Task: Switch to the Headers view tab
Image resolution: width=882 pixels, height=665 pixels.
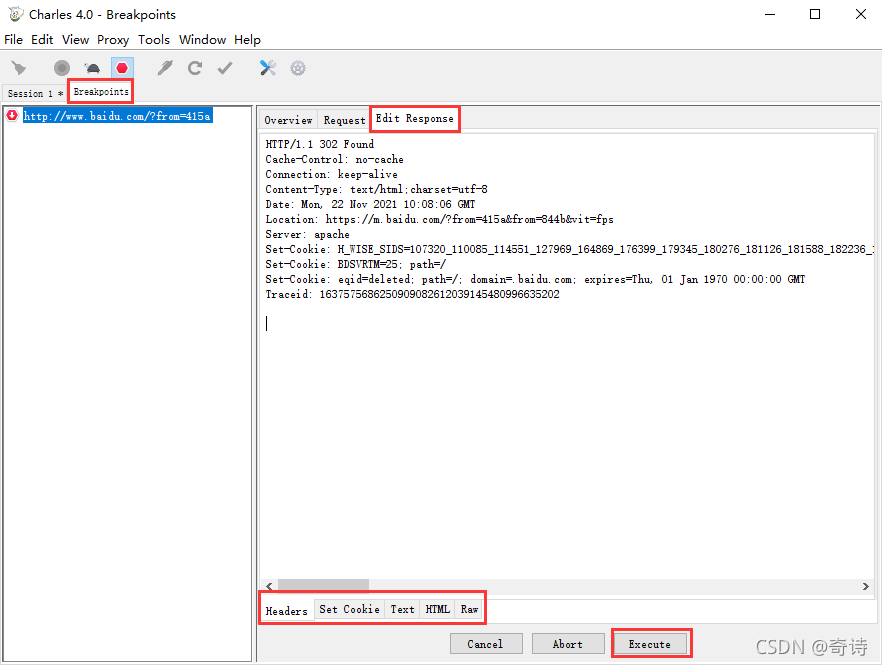Action: coord(286,611)
